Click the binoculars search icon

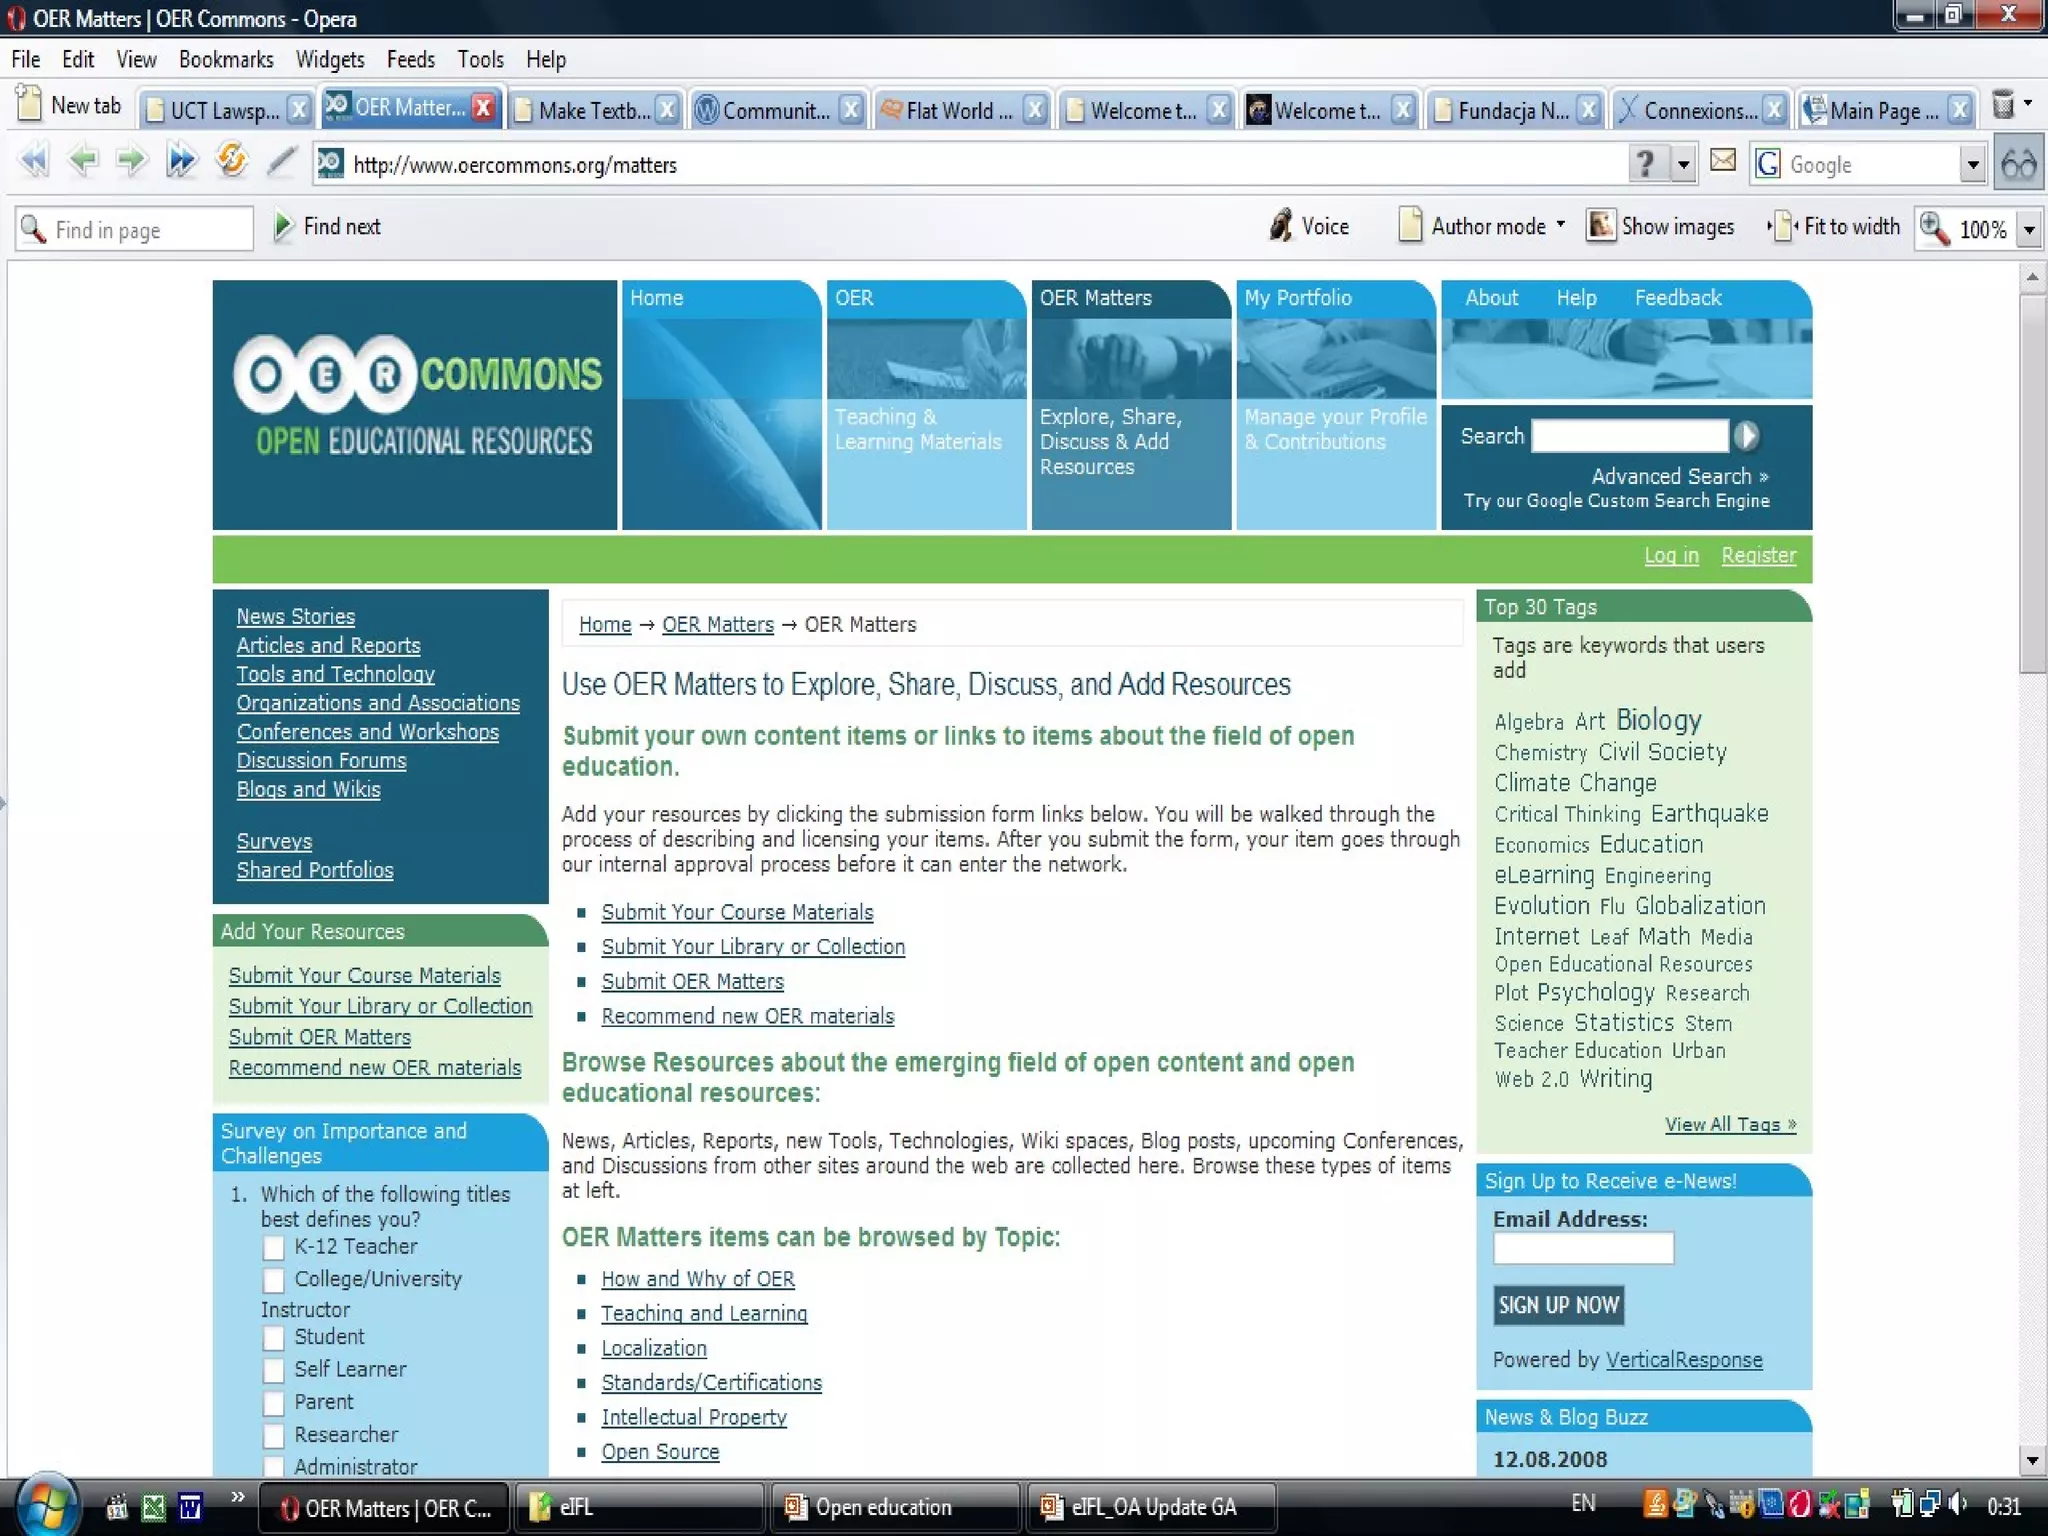(x=2018, y=164)
